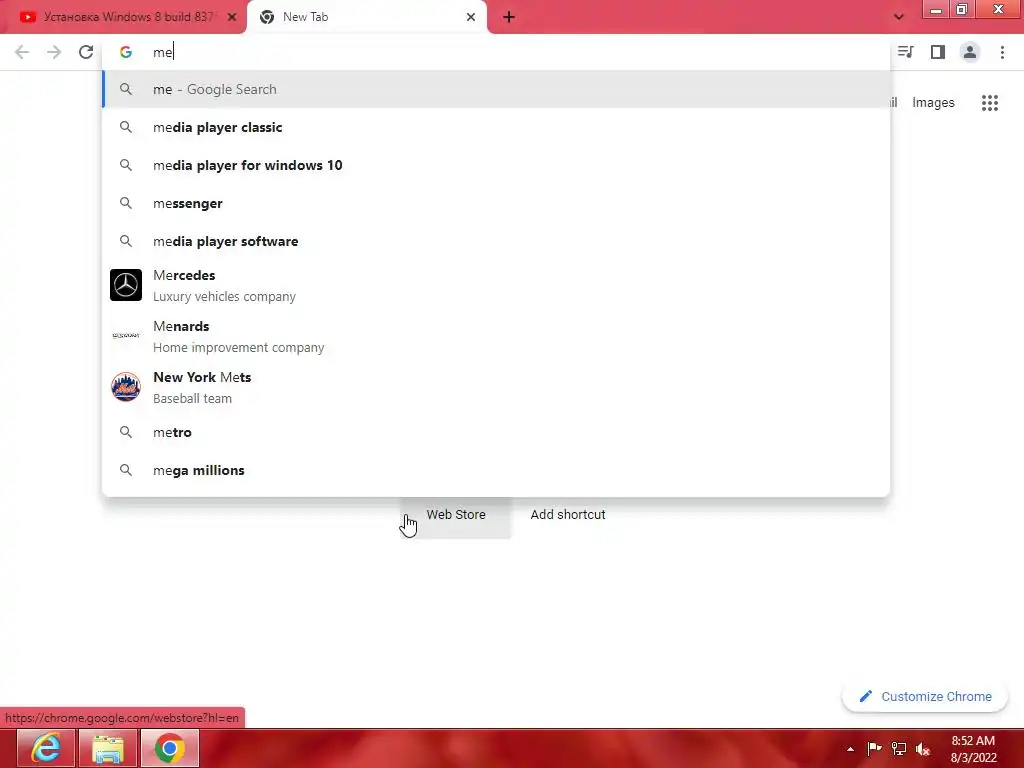The width and height of the screenshot is (1024, 768).
Task: Choose the New York Mets suggestion
Action: pyautogui.click(x=496, y=387)
